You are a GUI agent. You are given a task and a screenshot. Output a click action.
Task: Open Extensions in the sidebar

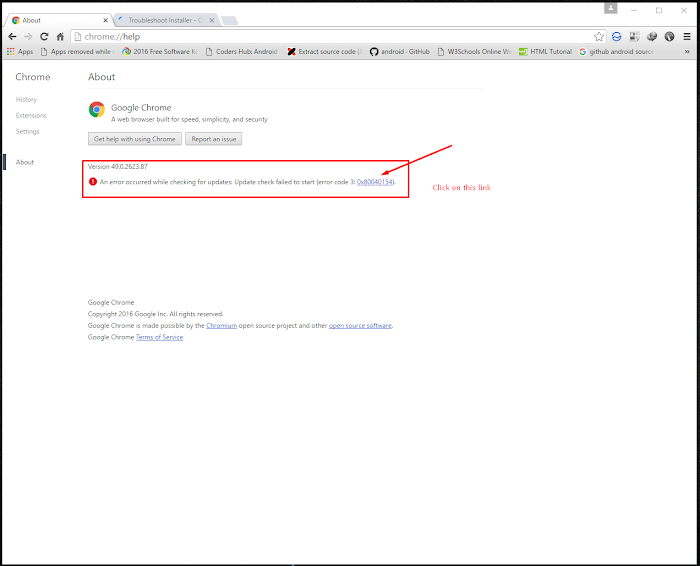(x=31, y=116)
